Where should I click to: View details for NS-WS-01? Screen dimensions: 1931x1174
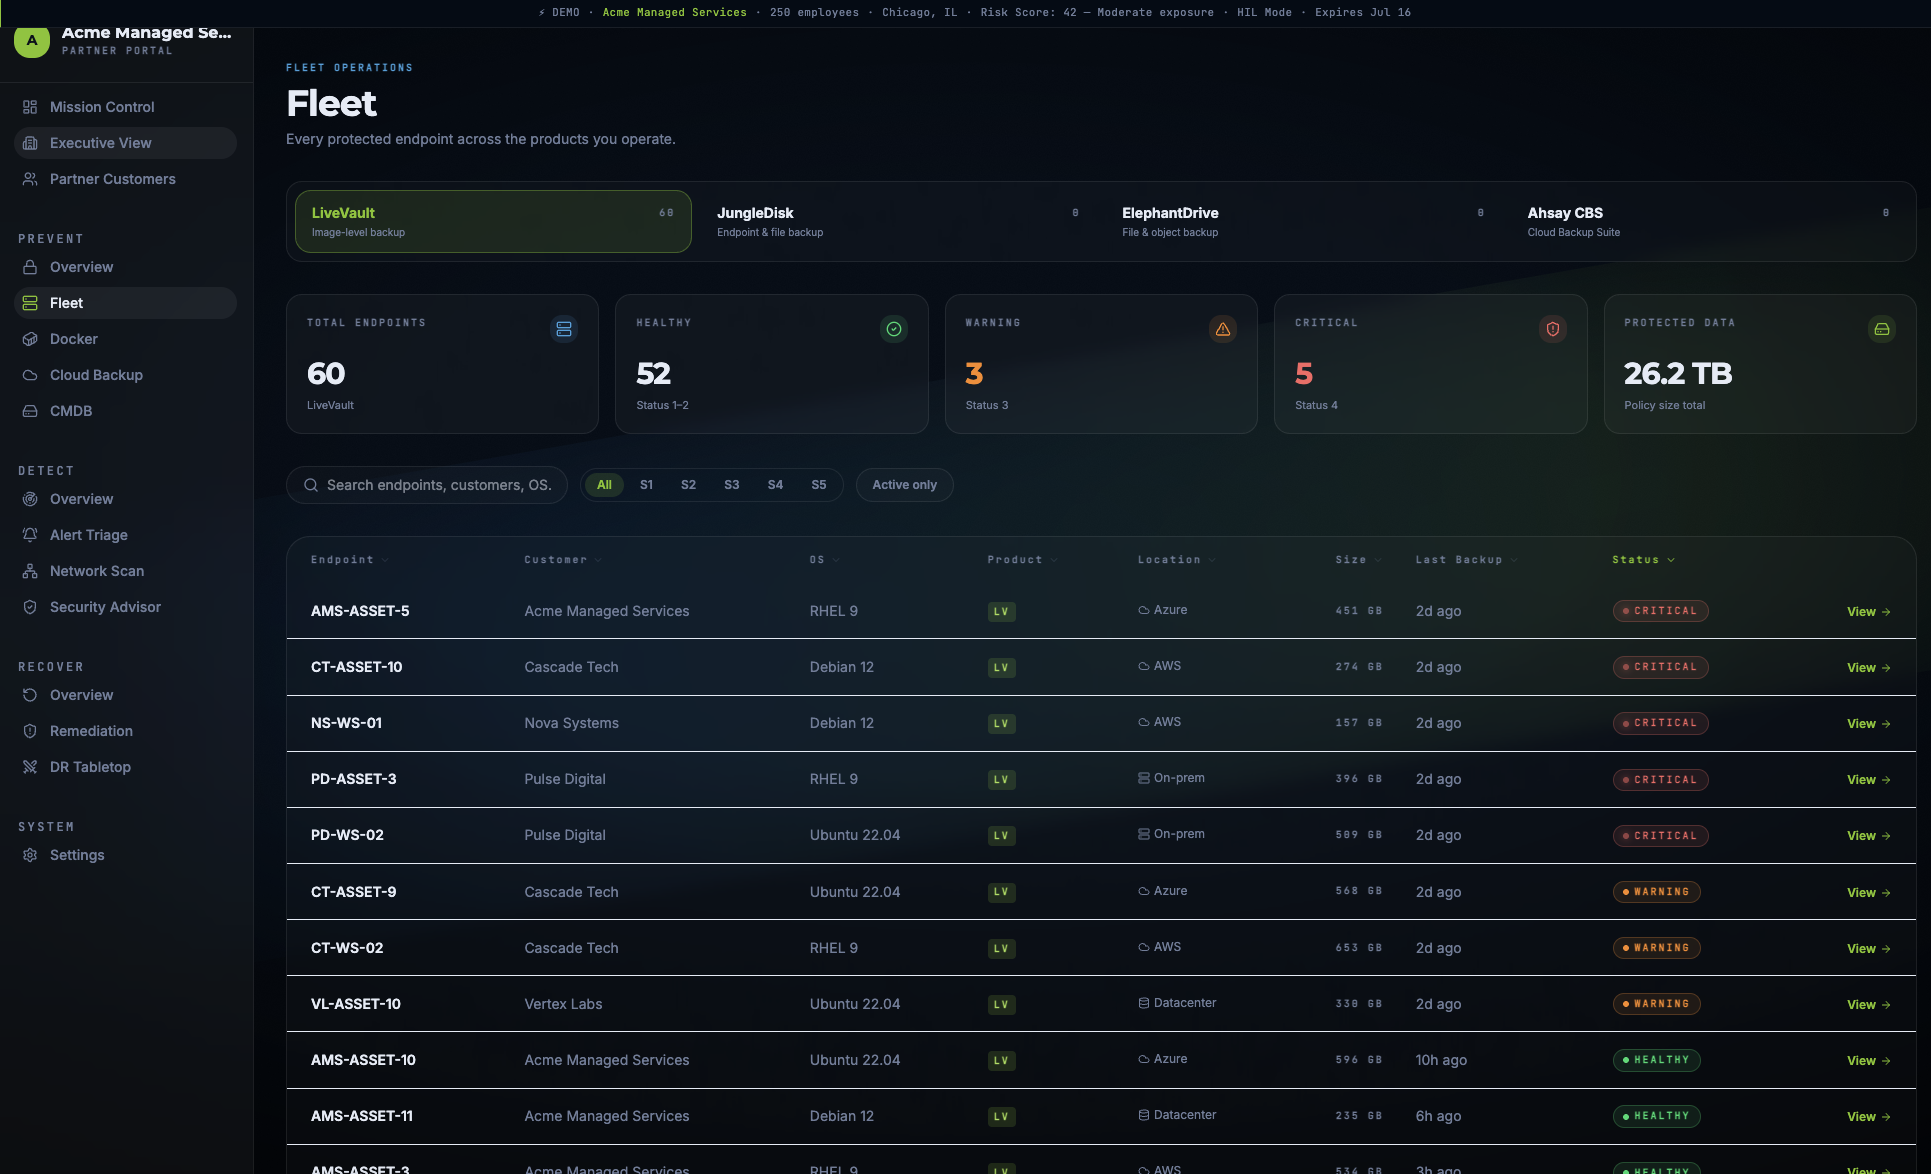point(1868,723)
